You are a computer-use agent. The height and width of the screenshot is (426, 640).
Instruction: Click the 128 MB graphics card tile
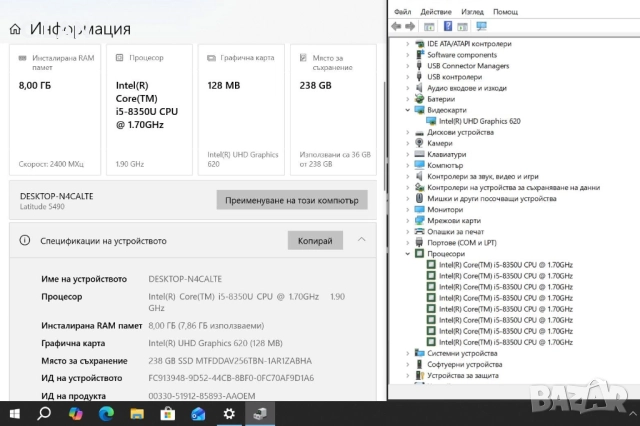click(x=241, y=110)
